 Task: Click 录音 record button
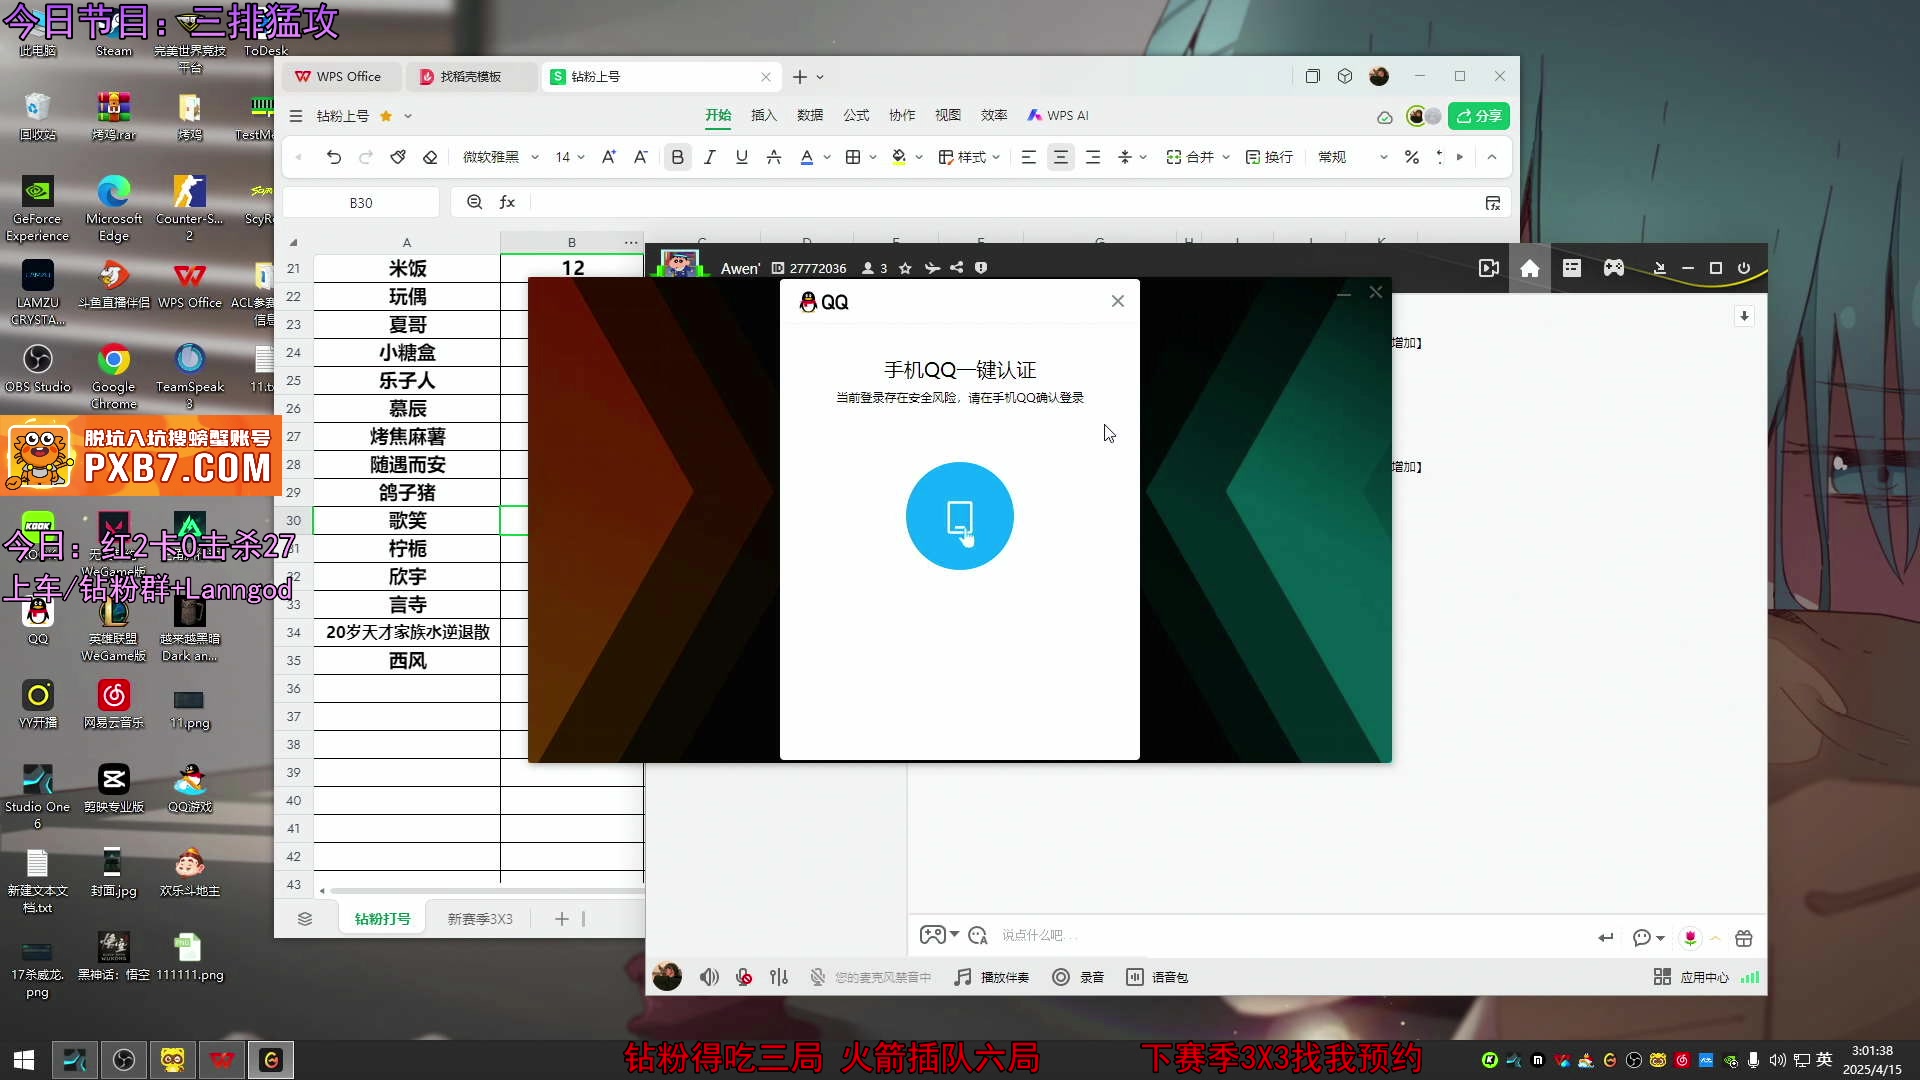pos(1078,977)
